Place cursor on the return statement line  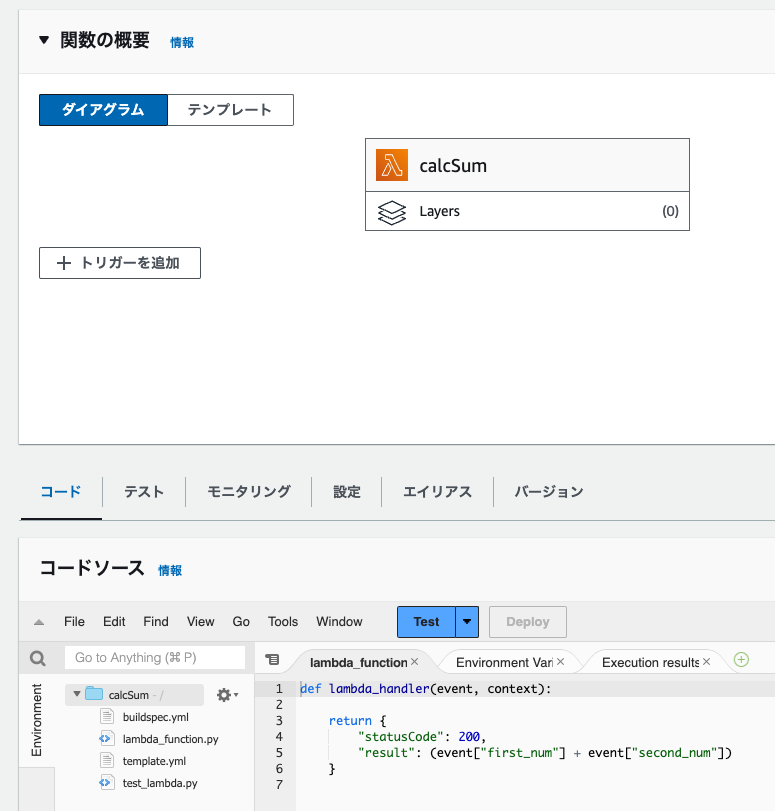(x=357, y=720)
